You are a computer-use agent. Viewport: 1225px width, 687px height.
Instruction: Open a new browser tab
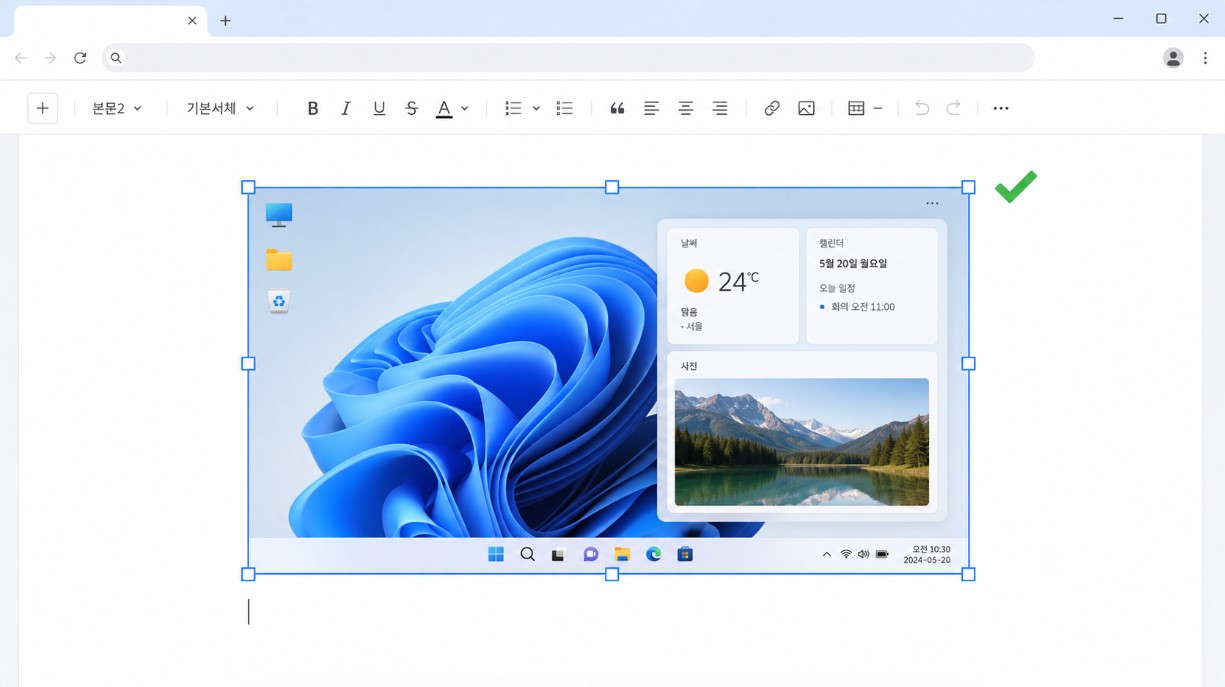click(x=225, y=20)
